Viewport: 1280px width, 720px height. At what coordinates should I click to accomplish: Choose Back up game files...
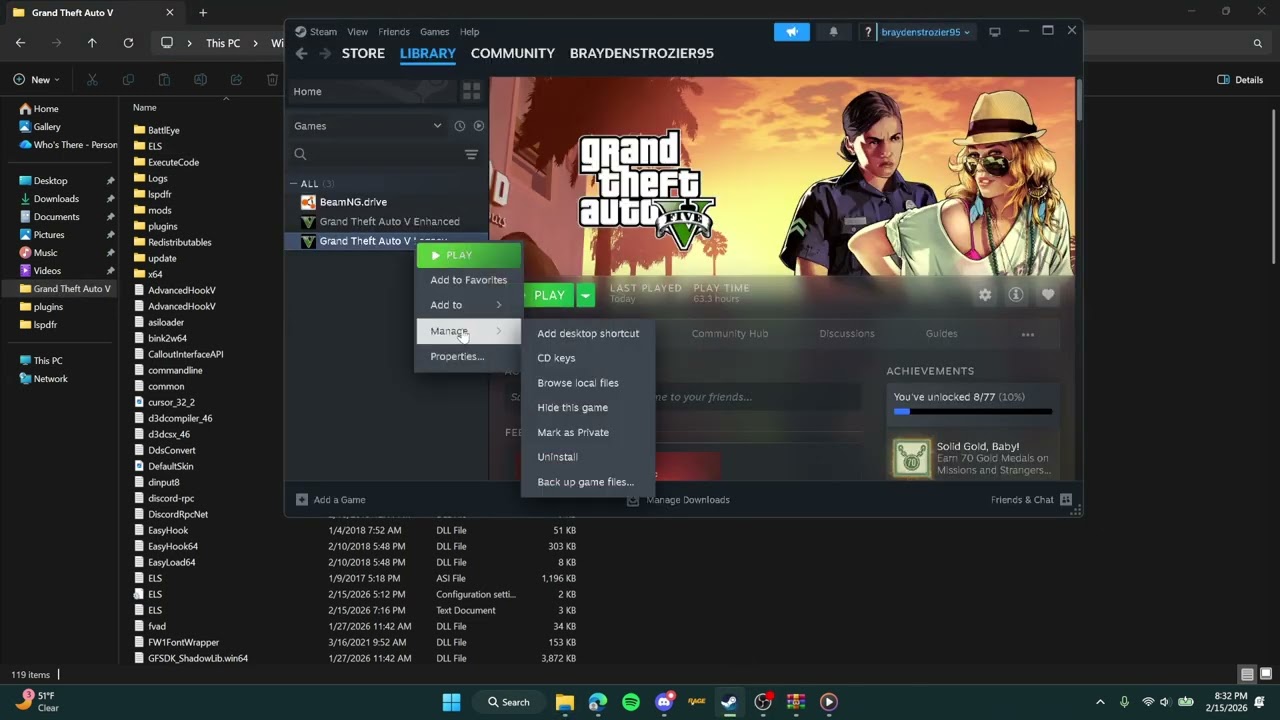(x=588, y=482)
